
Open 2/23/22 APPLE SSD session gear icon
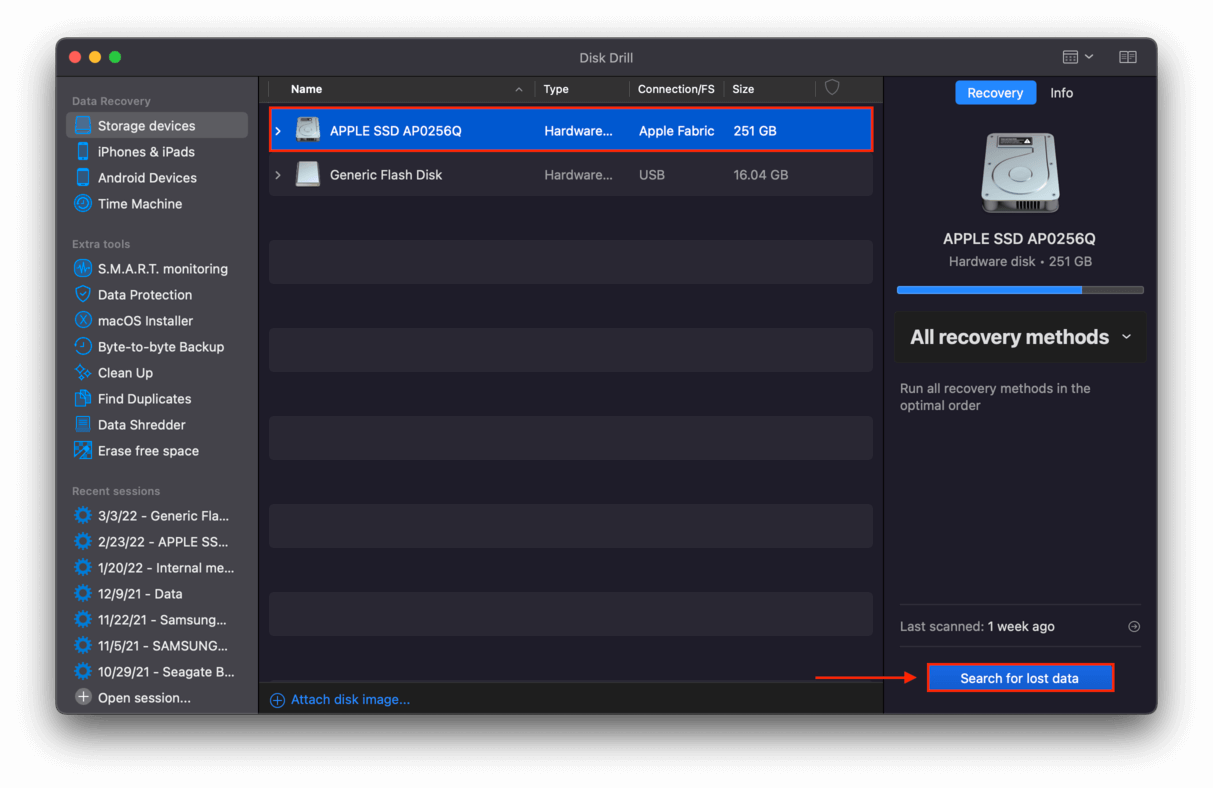pos(83,542)
